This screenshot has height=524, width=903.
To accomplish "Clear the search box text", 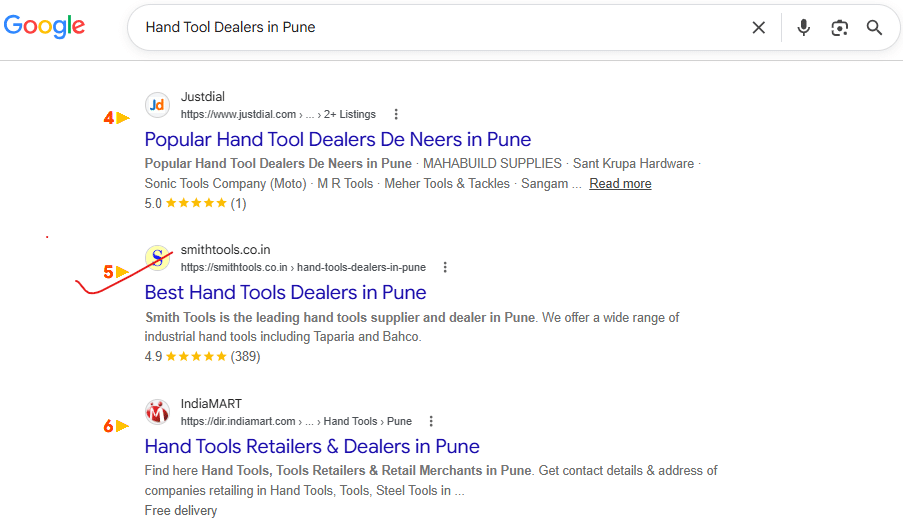I will click(758, 27).
